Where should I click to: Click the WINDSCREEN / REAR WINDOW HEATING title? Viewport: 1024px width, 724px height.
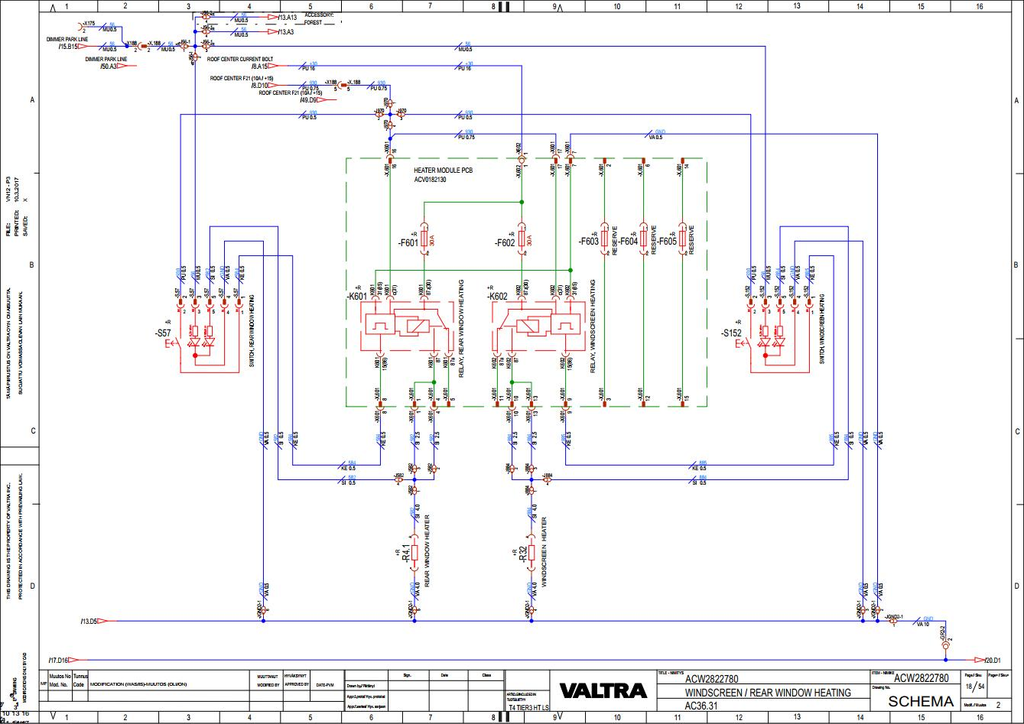[x=767, y=692]
